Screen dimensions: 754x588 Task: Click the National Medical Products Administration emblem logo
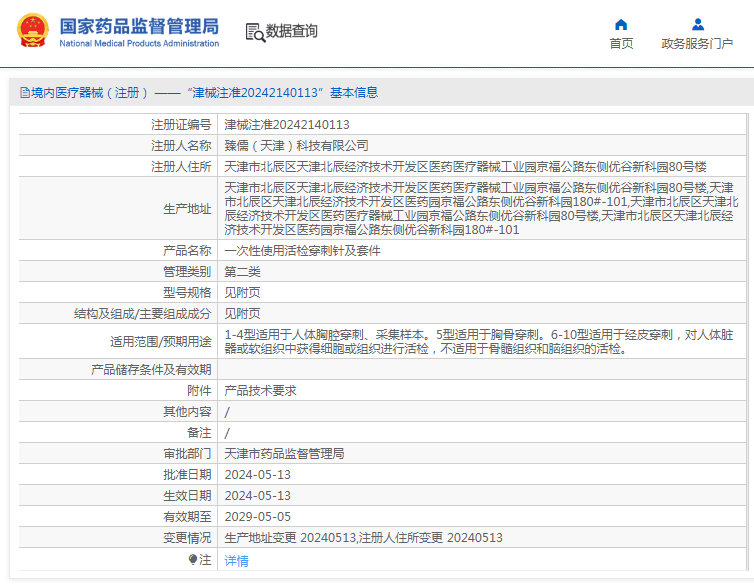31,31
